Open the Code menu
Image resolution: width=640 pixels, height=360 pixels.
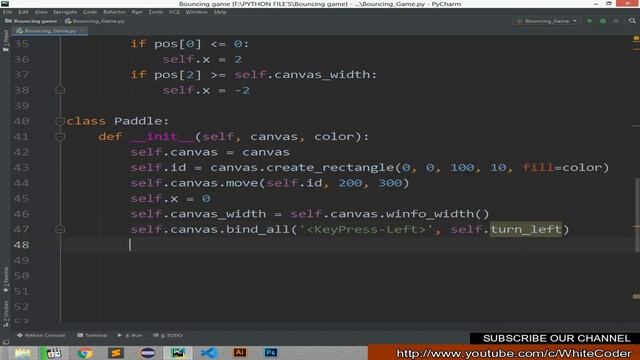tap(90, 12)
